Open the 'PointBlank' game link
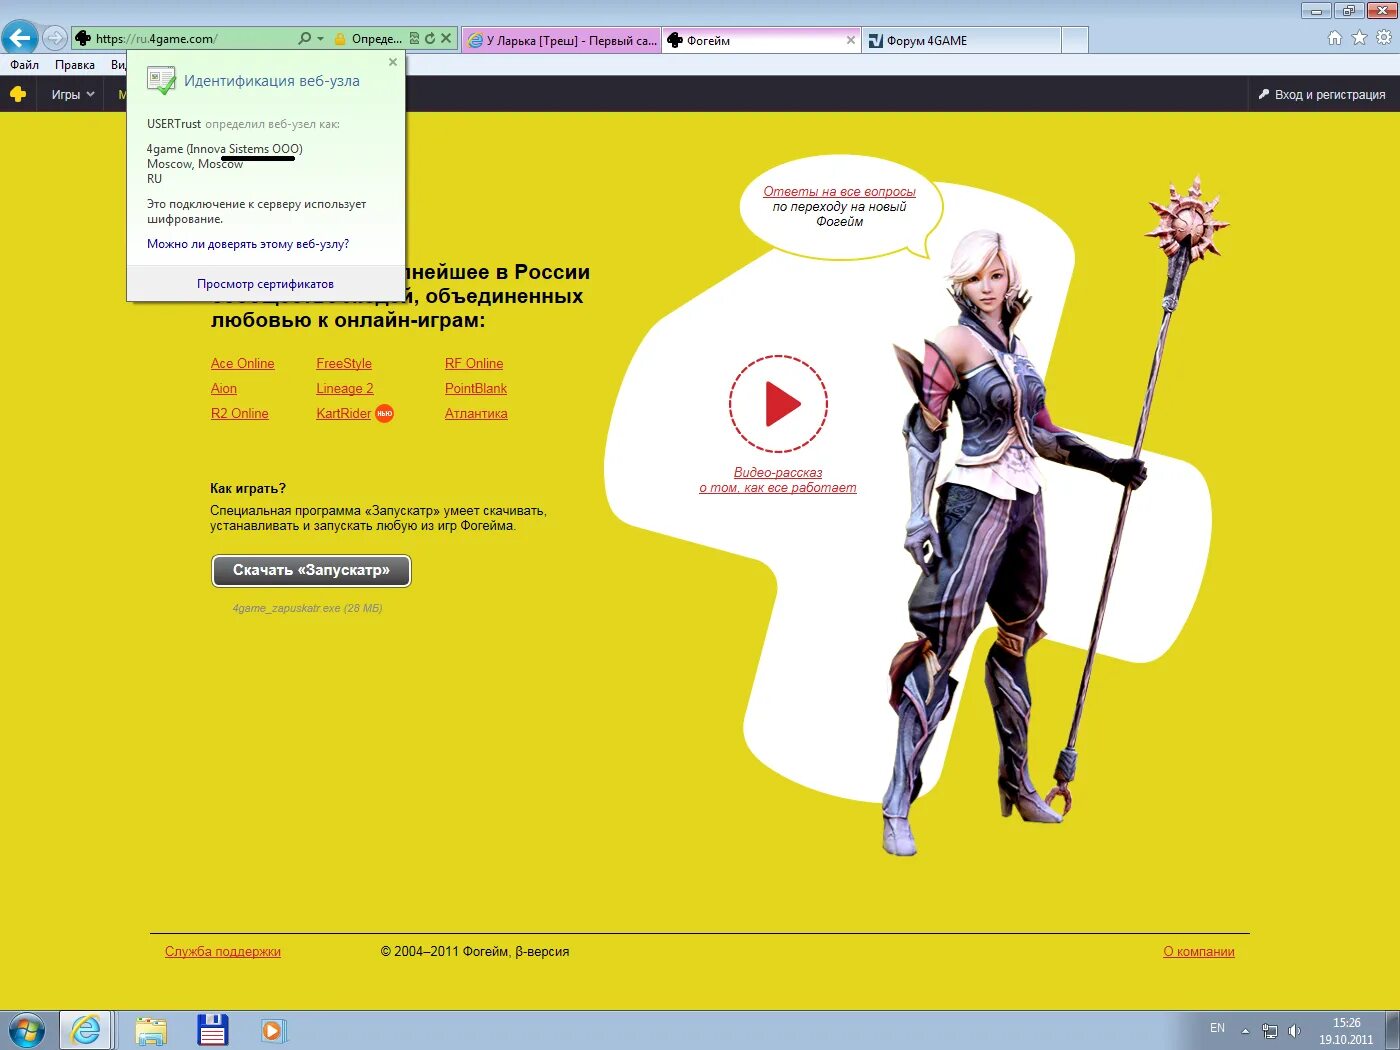 point(476,389)
